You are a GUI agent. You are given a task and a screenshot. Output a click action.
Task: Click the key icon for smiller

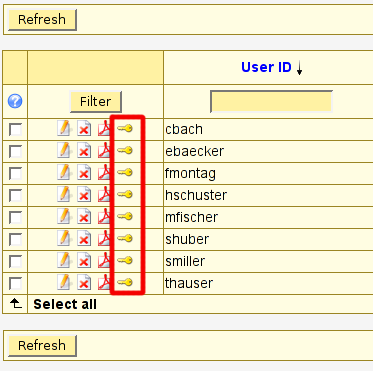(125, 260)
